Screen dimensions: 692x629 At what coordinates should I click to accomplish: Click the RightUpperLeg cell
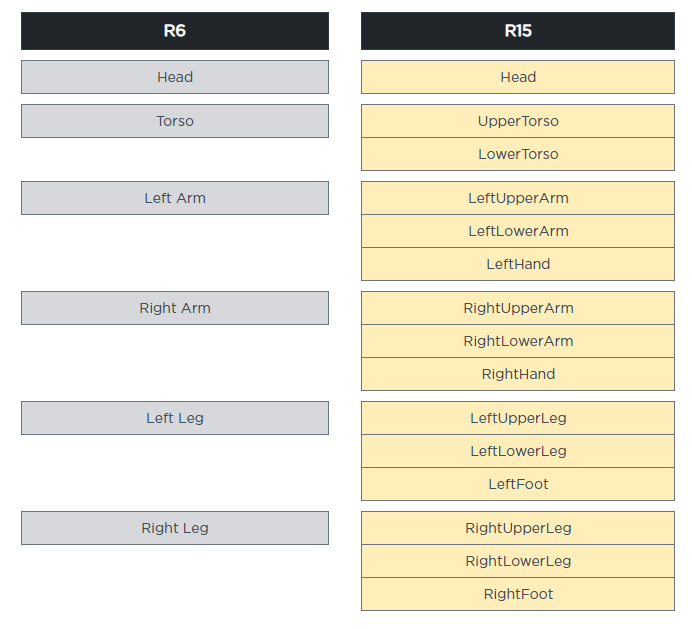click(x=518, y=528)
